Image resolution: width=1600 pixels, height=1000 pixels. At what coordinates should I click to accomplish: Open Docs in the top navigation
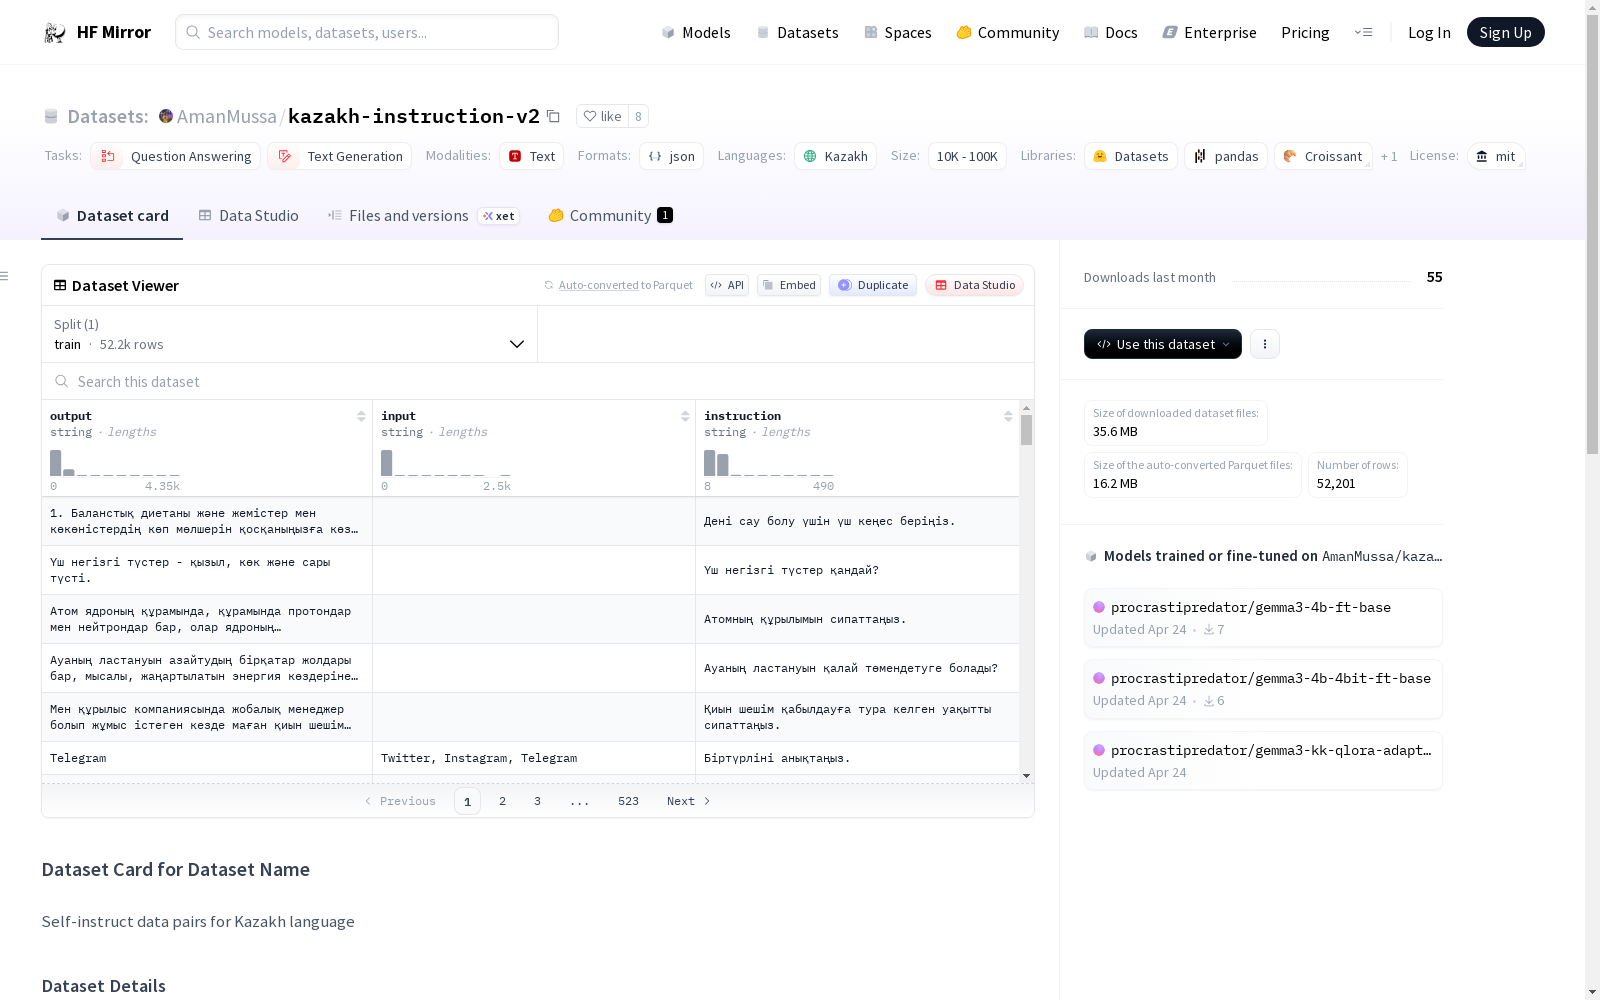[1111, 32]
